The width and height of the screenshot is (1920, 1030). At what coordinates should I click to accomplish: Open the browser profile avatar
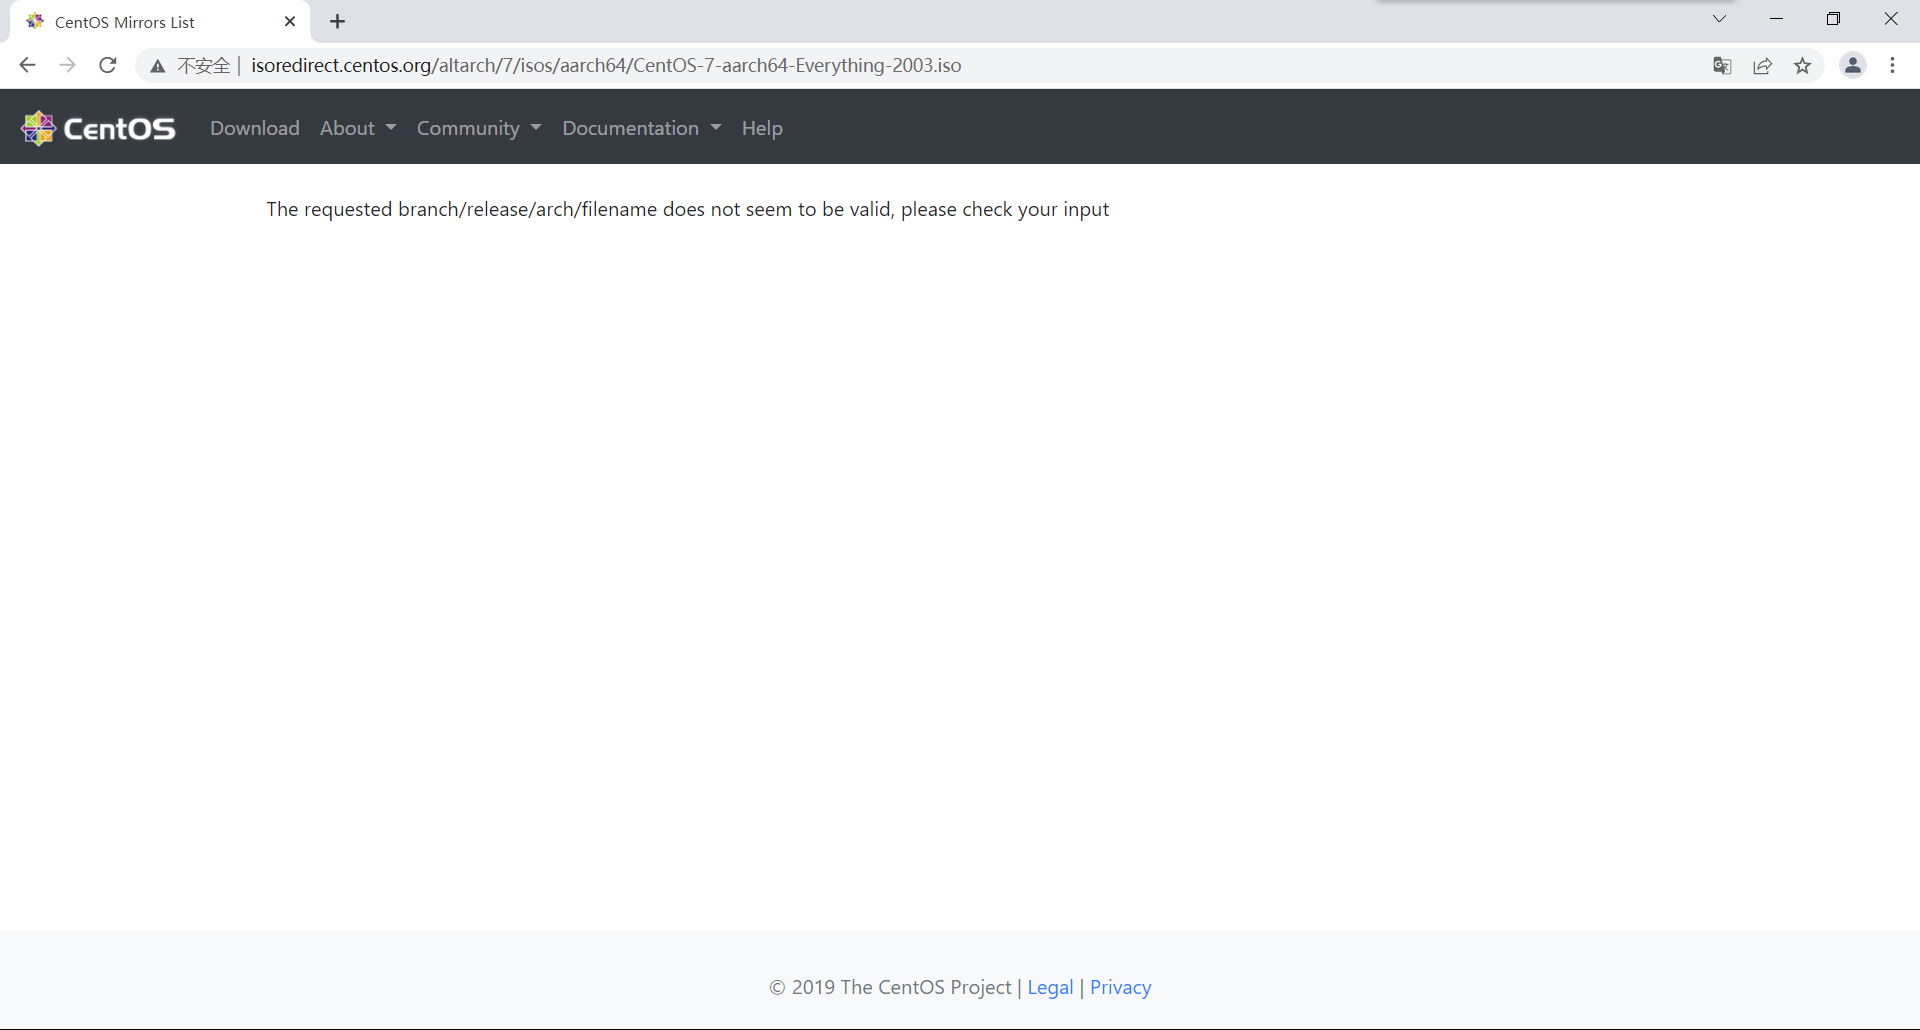click(1853, 65)
